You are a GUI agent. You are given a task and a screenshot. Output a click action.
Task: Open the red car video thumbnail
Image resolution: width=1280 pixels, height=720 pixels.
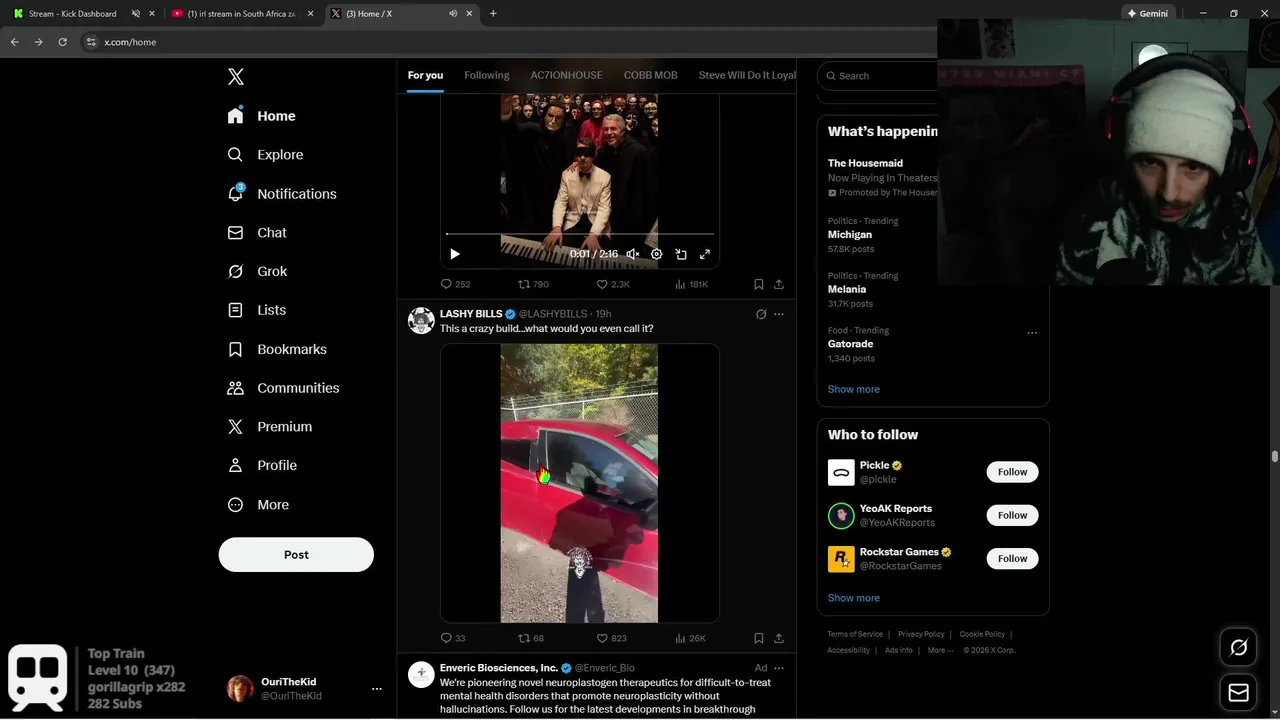tap(580, 483)
